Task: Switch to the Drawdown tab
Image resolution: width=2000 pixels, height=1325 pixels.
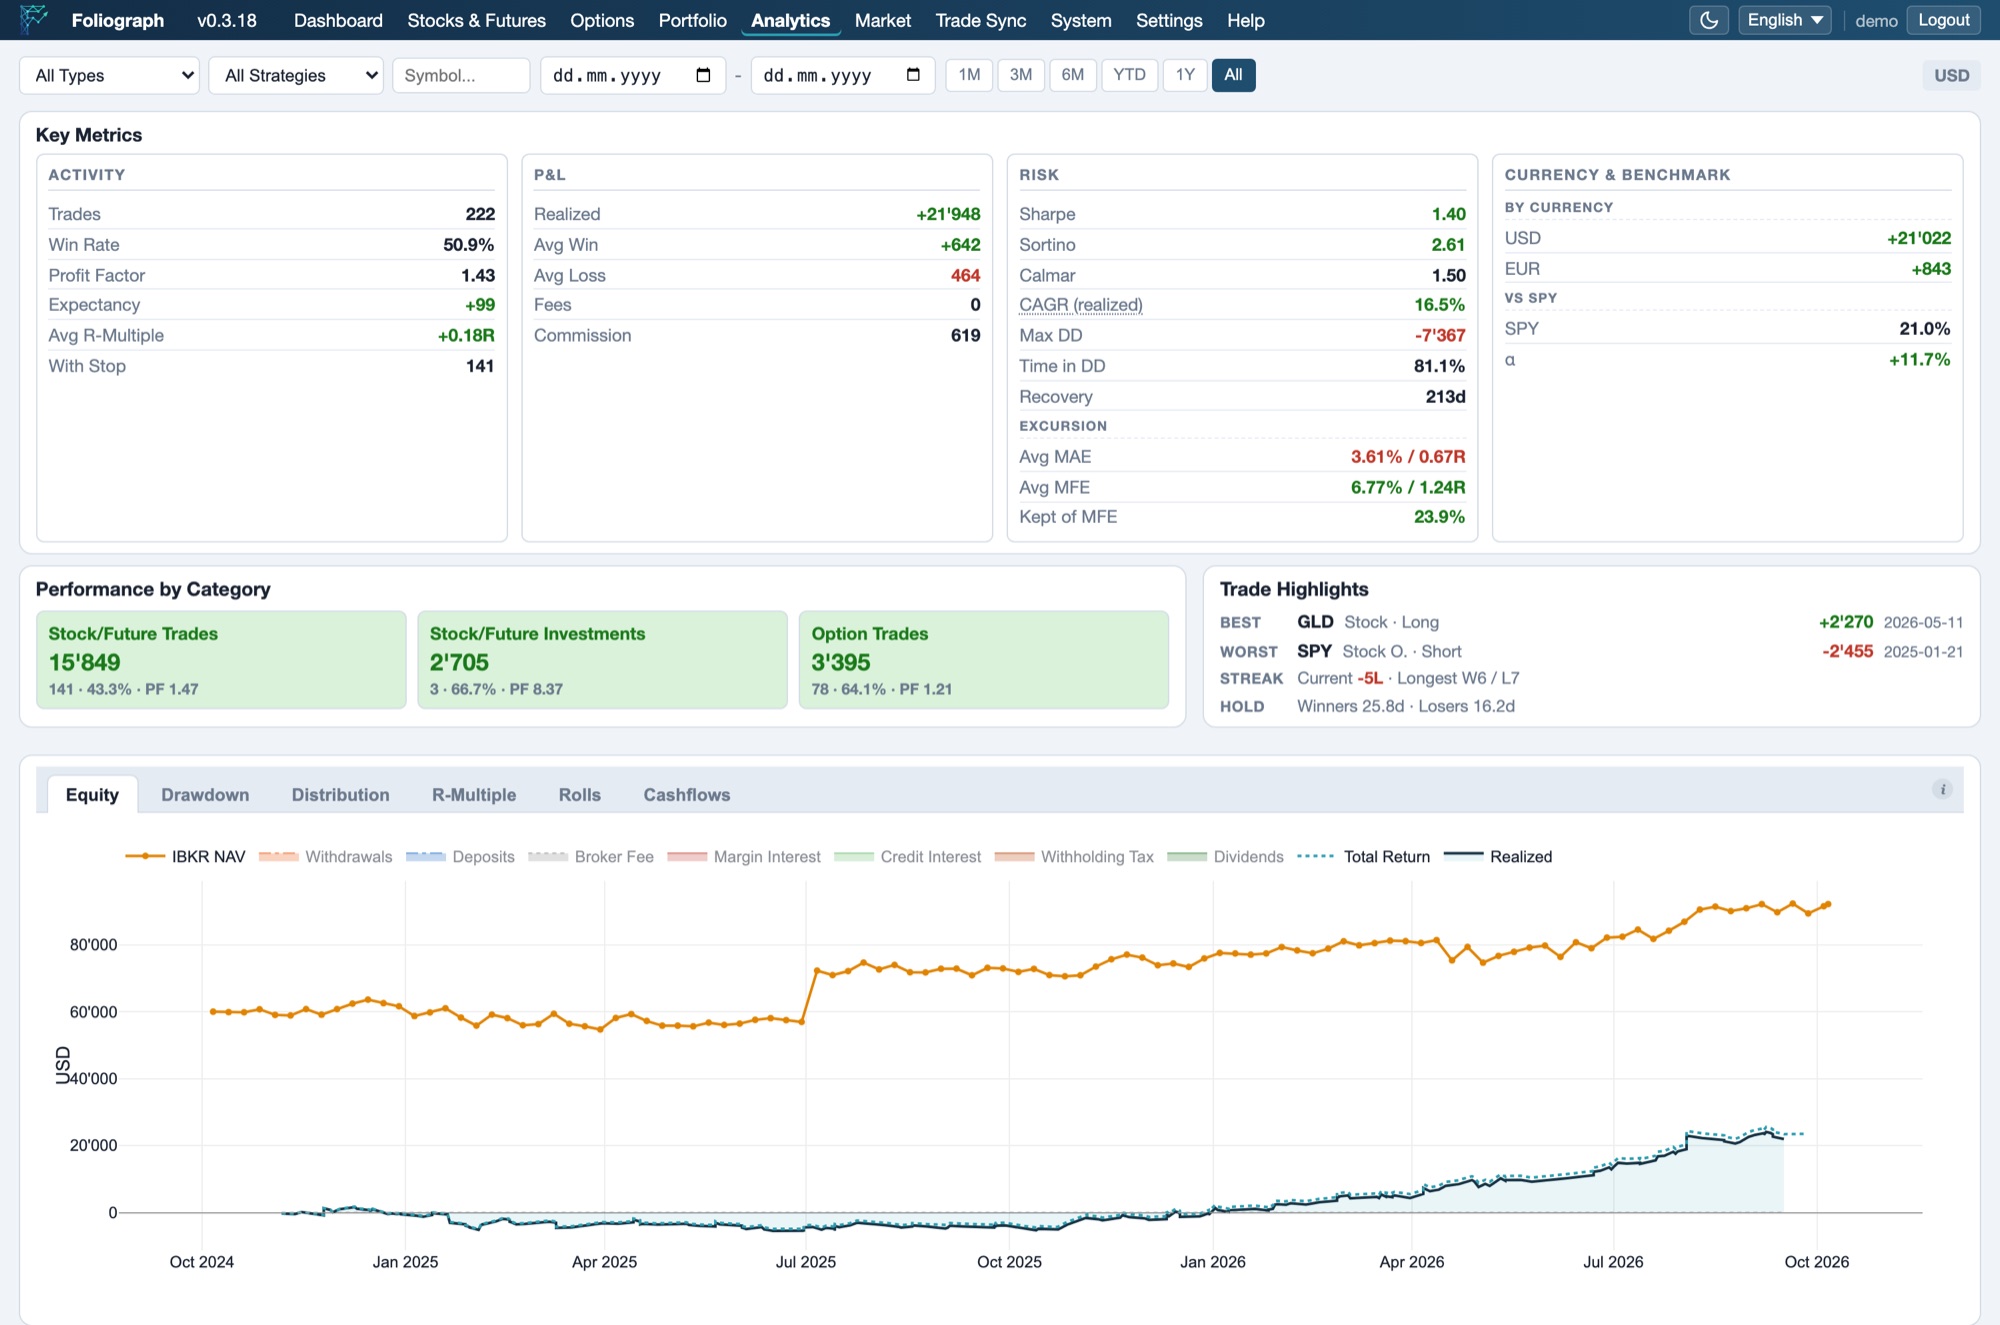Action: (x=205, y=794)
